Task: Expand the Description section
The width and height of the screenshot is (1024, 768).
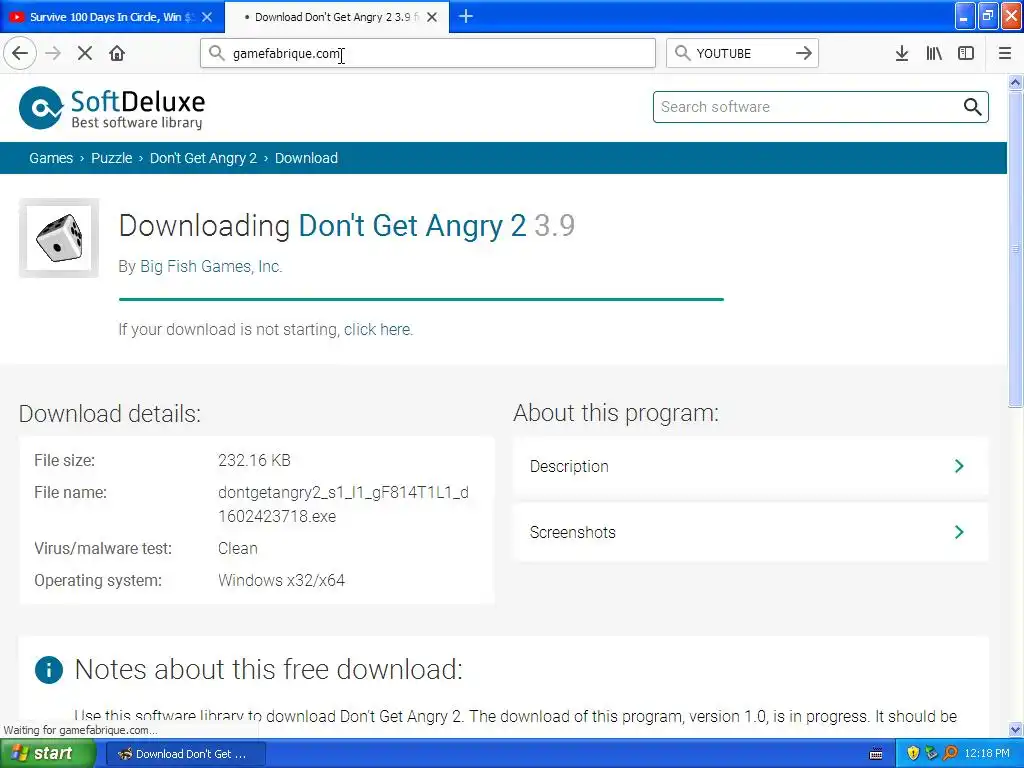Action: coord(750,466)
